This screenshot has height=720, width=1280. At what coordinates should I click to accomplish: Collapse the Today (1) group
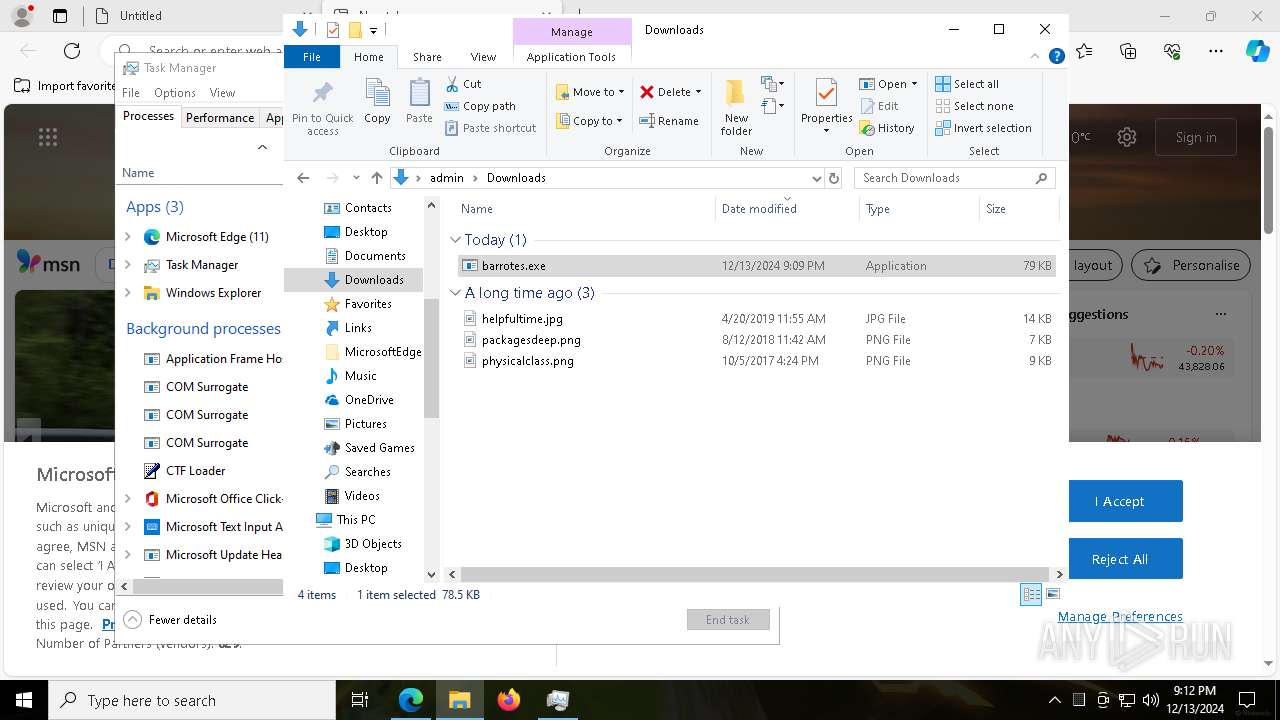pyautogui.click(x=456, y=240)
